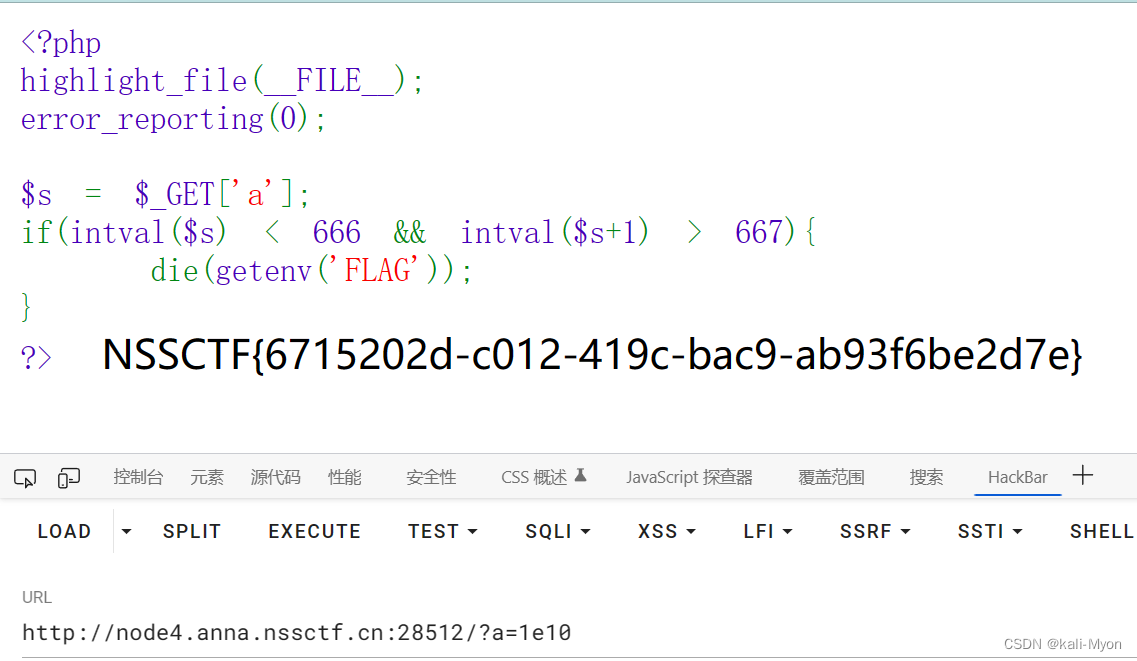Open the 搜索 tab
This screenshot has width=1137, height=661.
pyautogui.click(x=927, y=478)
